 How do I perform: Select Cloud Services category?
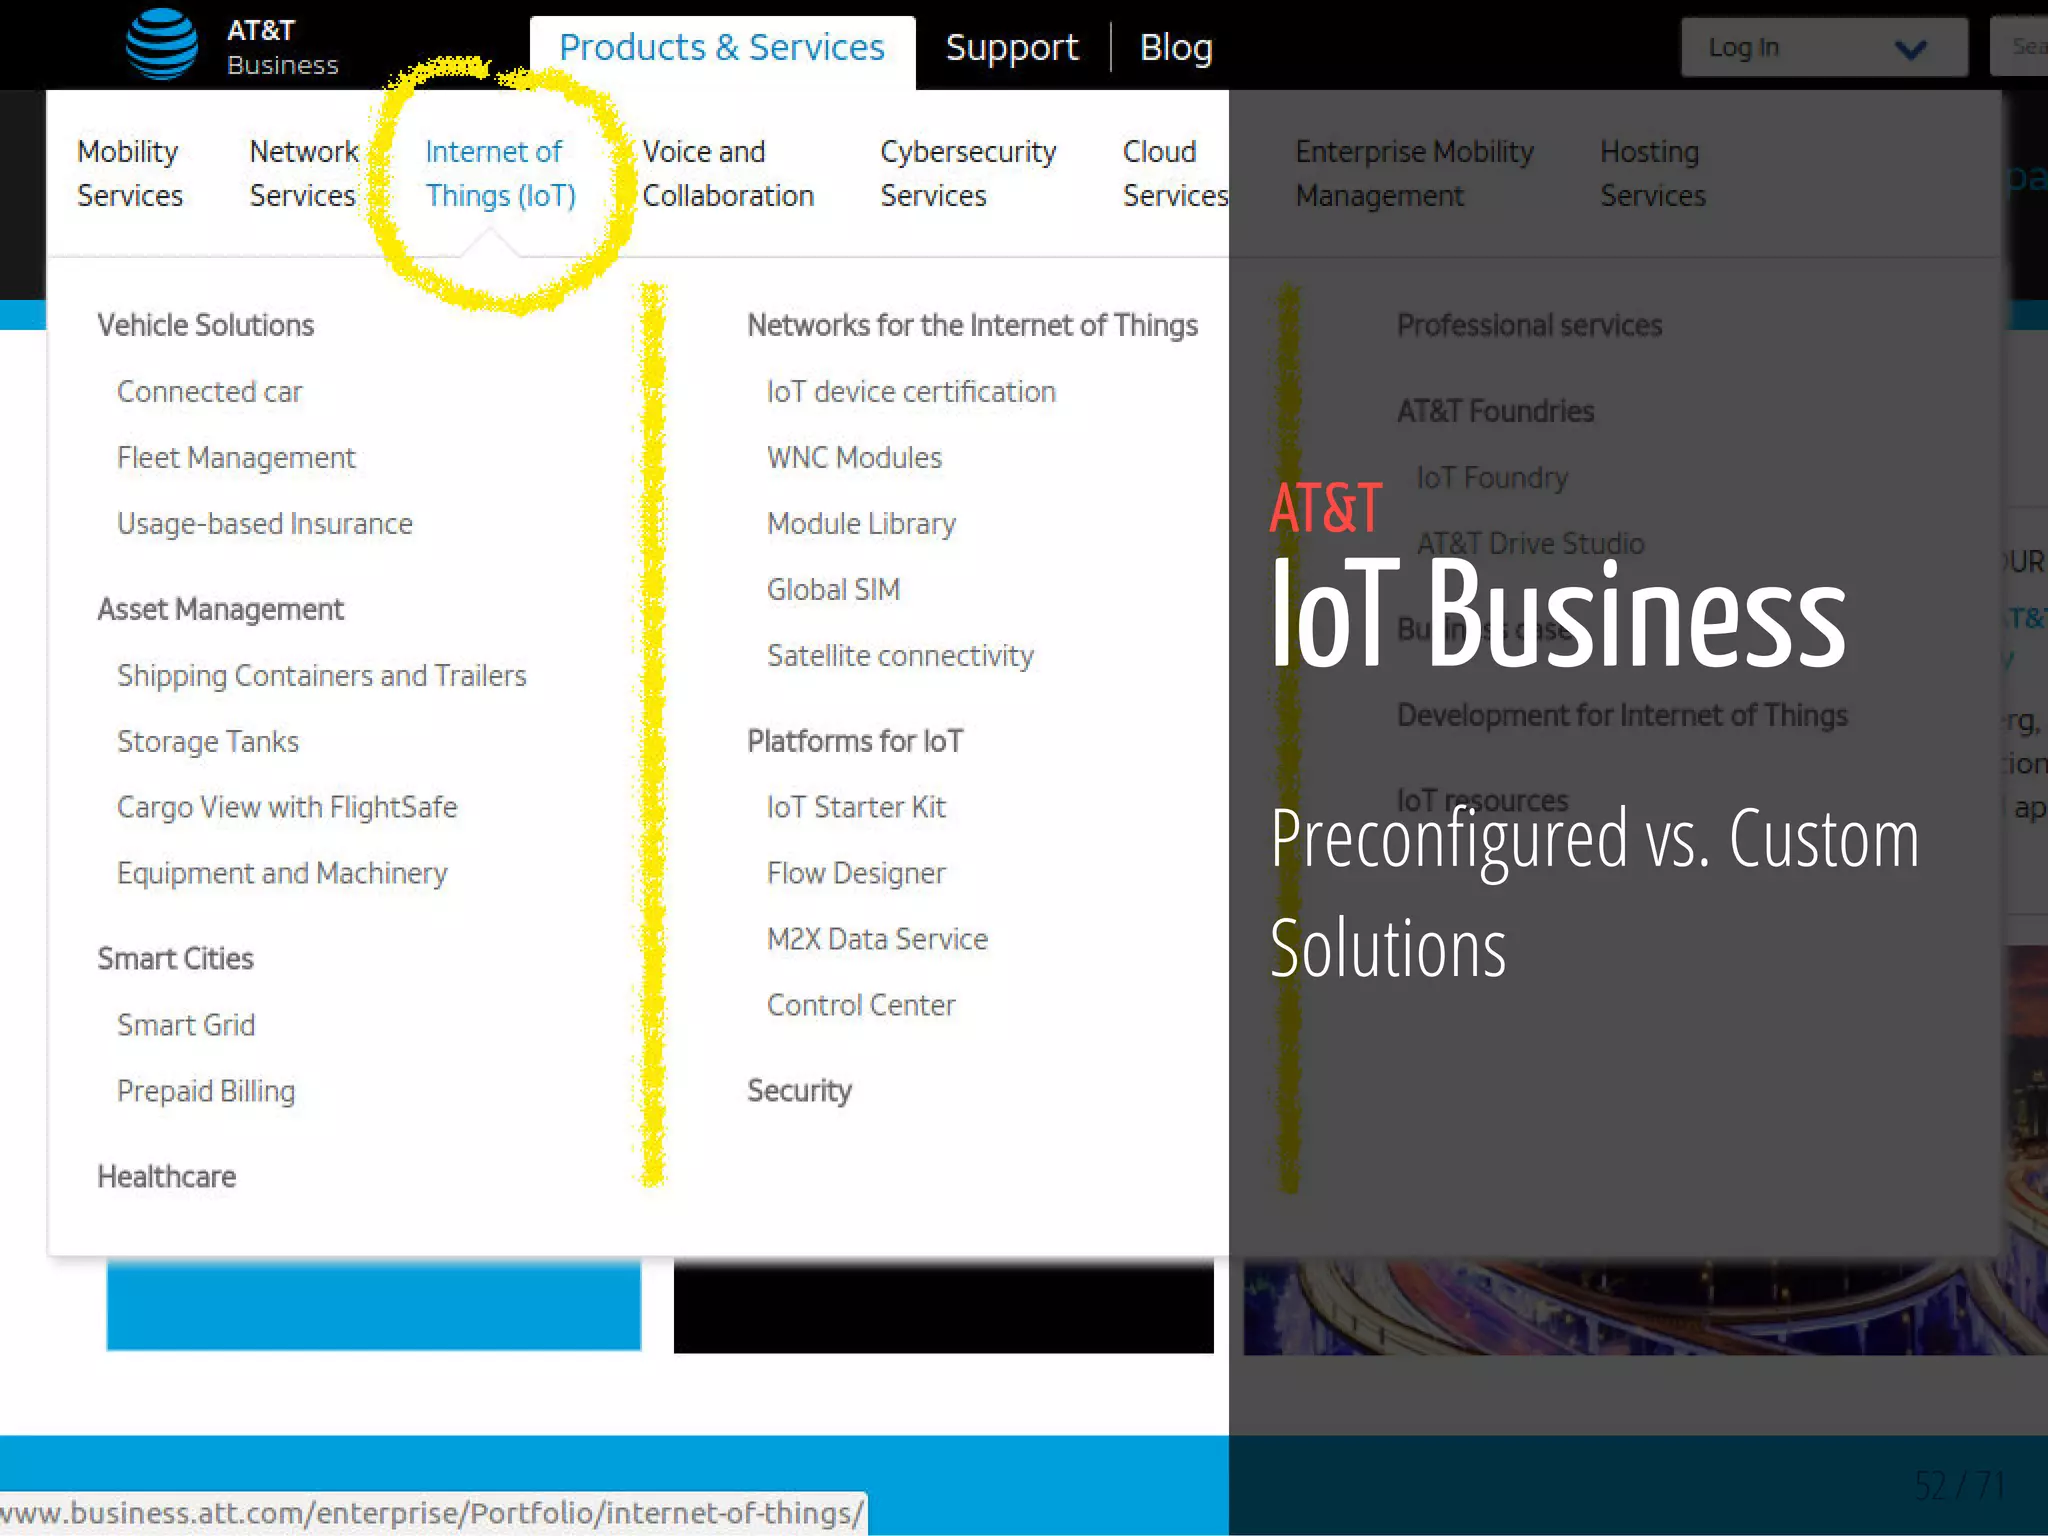pyautogui.click(x=1175, y=173)
